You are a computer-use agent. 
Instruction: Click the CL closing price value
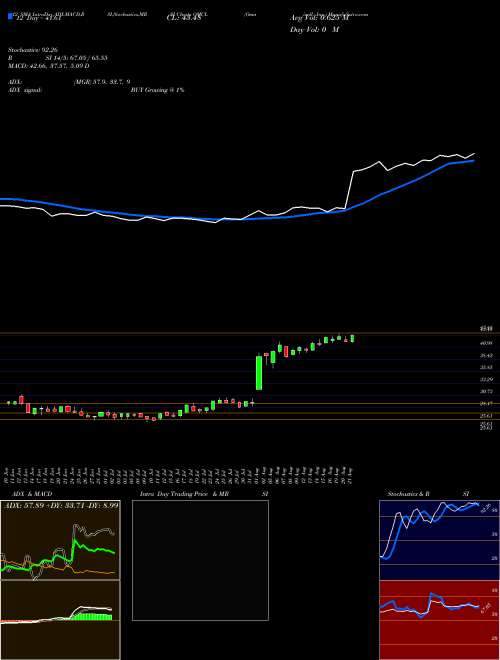click(x=184, y=18)
